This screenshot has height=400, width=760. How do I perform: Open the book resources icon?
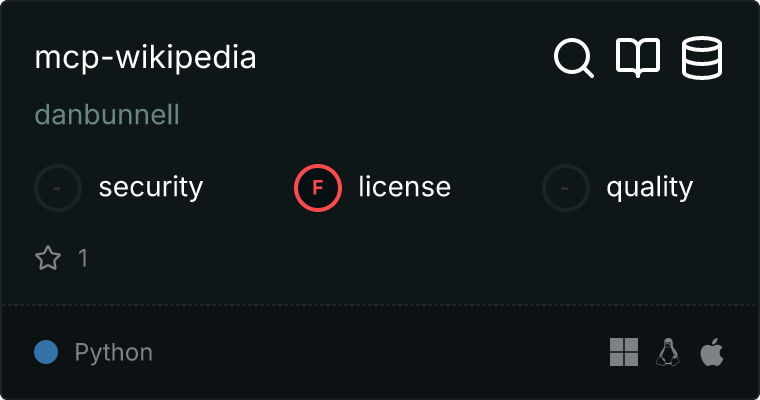(638, 58)
